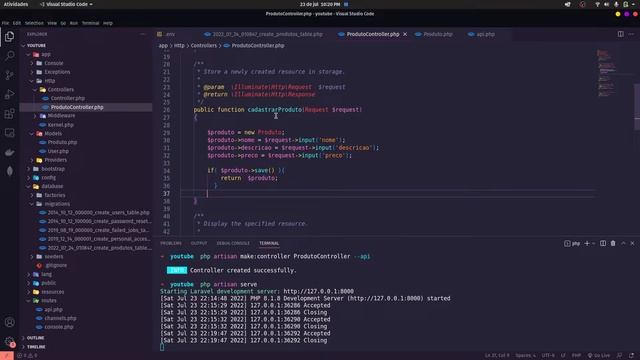Switch to the PROBLEMS panel tab
The image size is (640, 360).
pos(171,243)
